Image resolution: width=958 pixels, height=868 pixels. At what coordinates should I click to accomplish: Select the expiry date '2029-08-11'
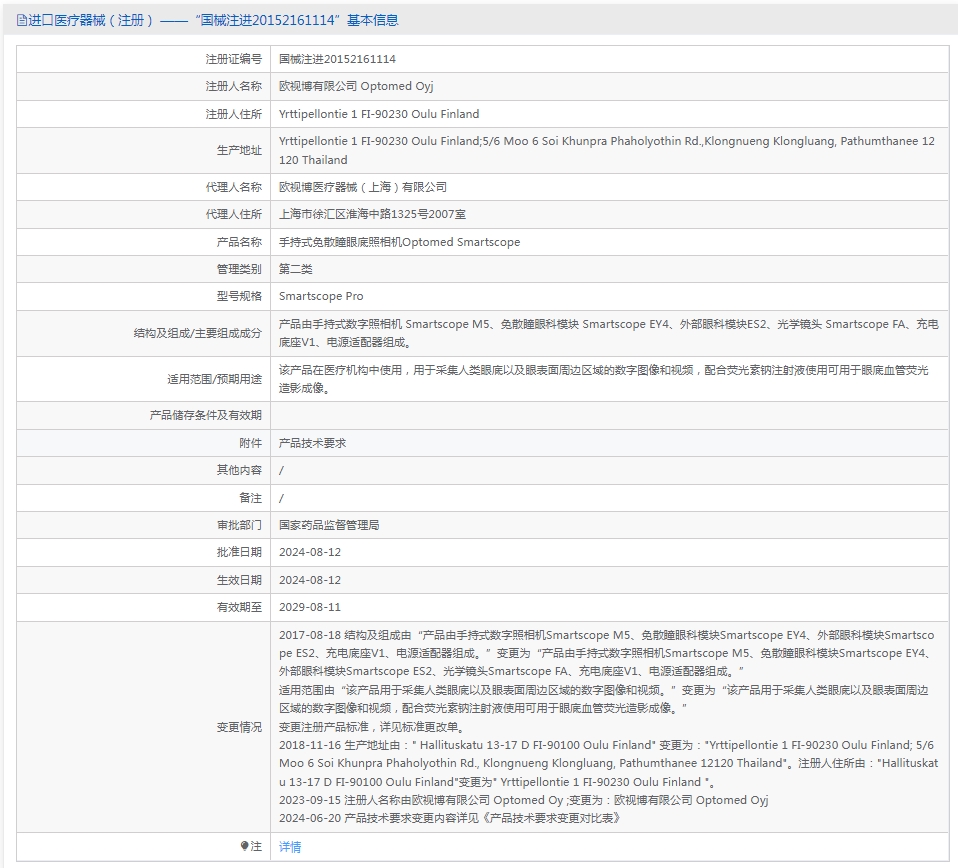pos(310,607)
